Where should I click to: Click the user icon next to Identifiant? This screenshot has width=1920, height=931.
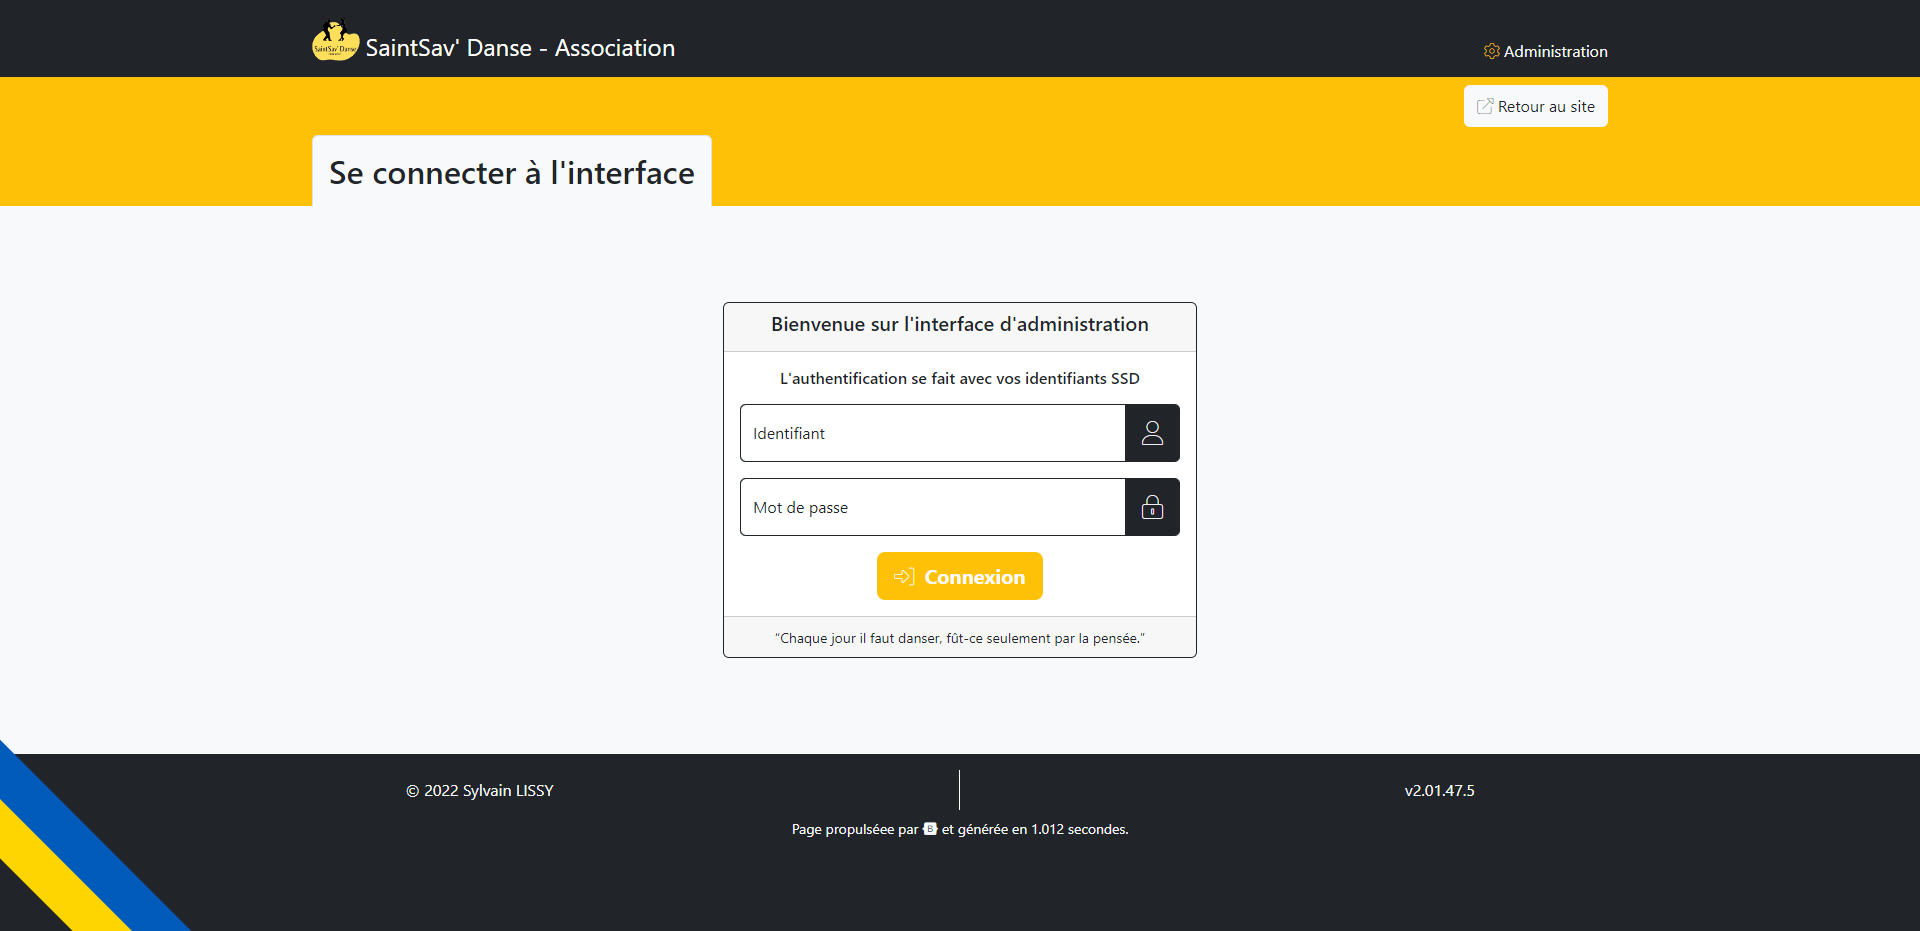click(1152, 433)
